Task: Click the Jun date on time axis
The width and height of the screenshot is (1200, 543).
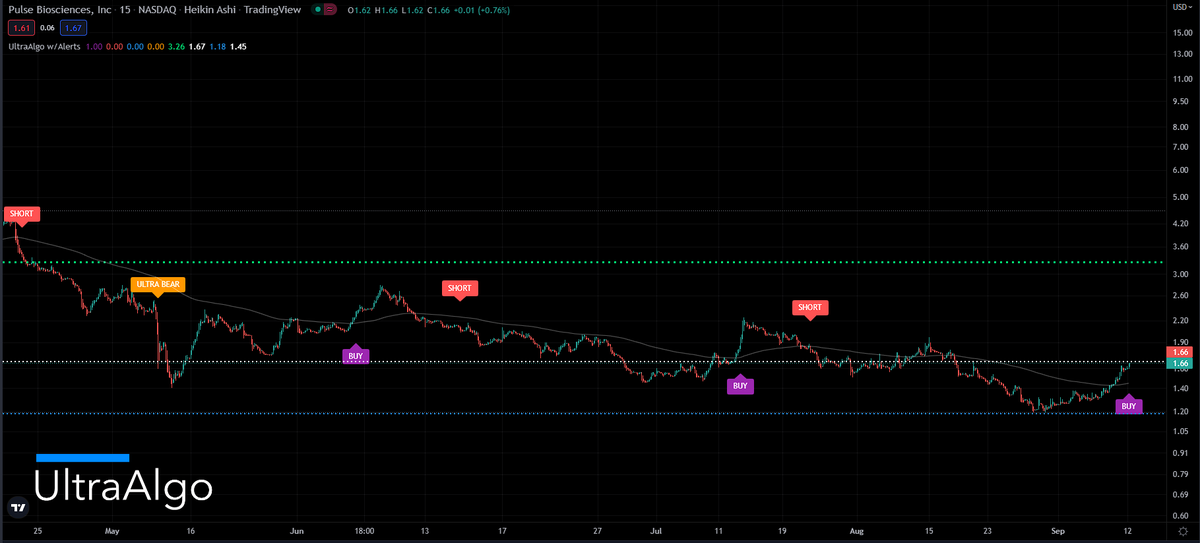Action: (296, 533)
